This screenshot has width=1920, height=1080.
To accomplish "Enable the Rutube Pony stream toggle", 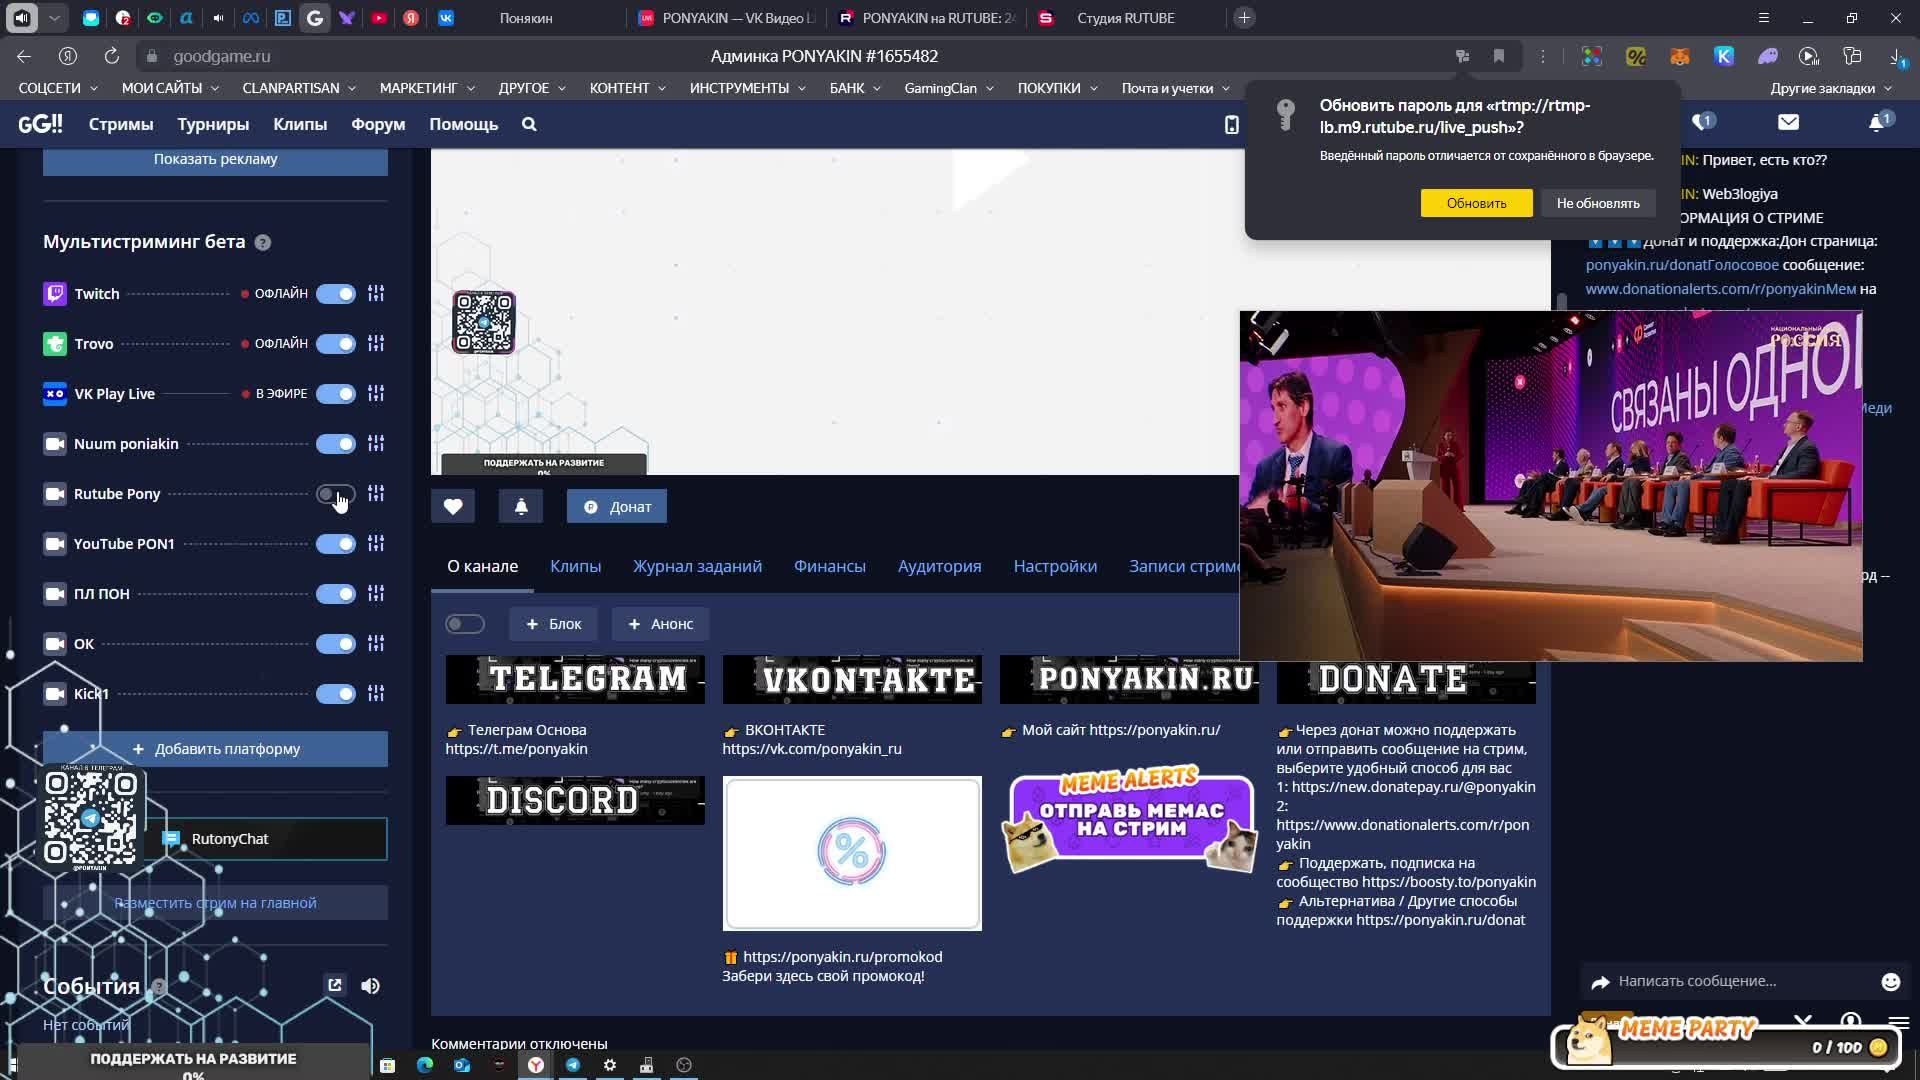I will coord(336,494).
